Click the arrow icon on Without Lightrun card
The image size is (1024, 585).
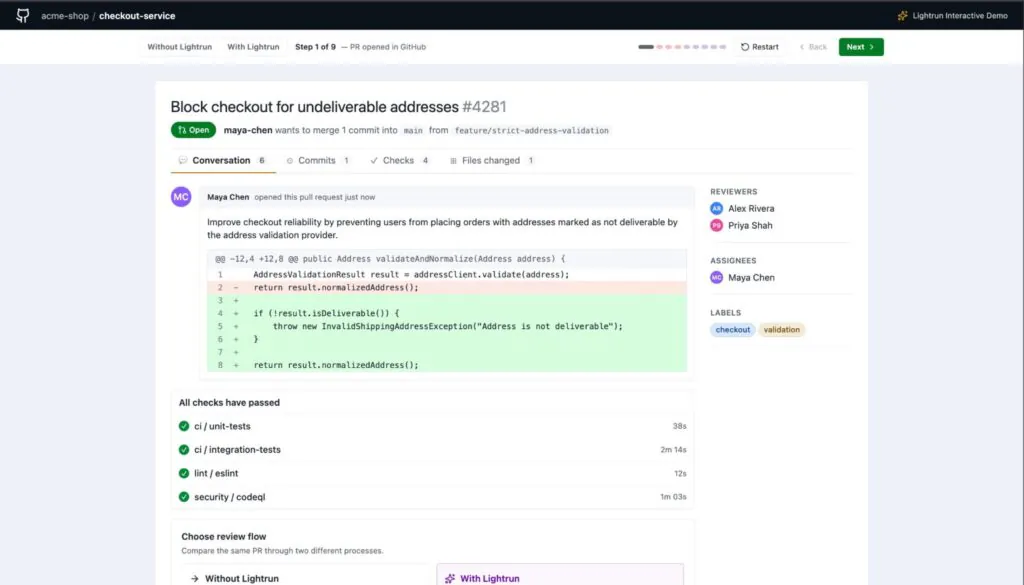click(195, 578)
